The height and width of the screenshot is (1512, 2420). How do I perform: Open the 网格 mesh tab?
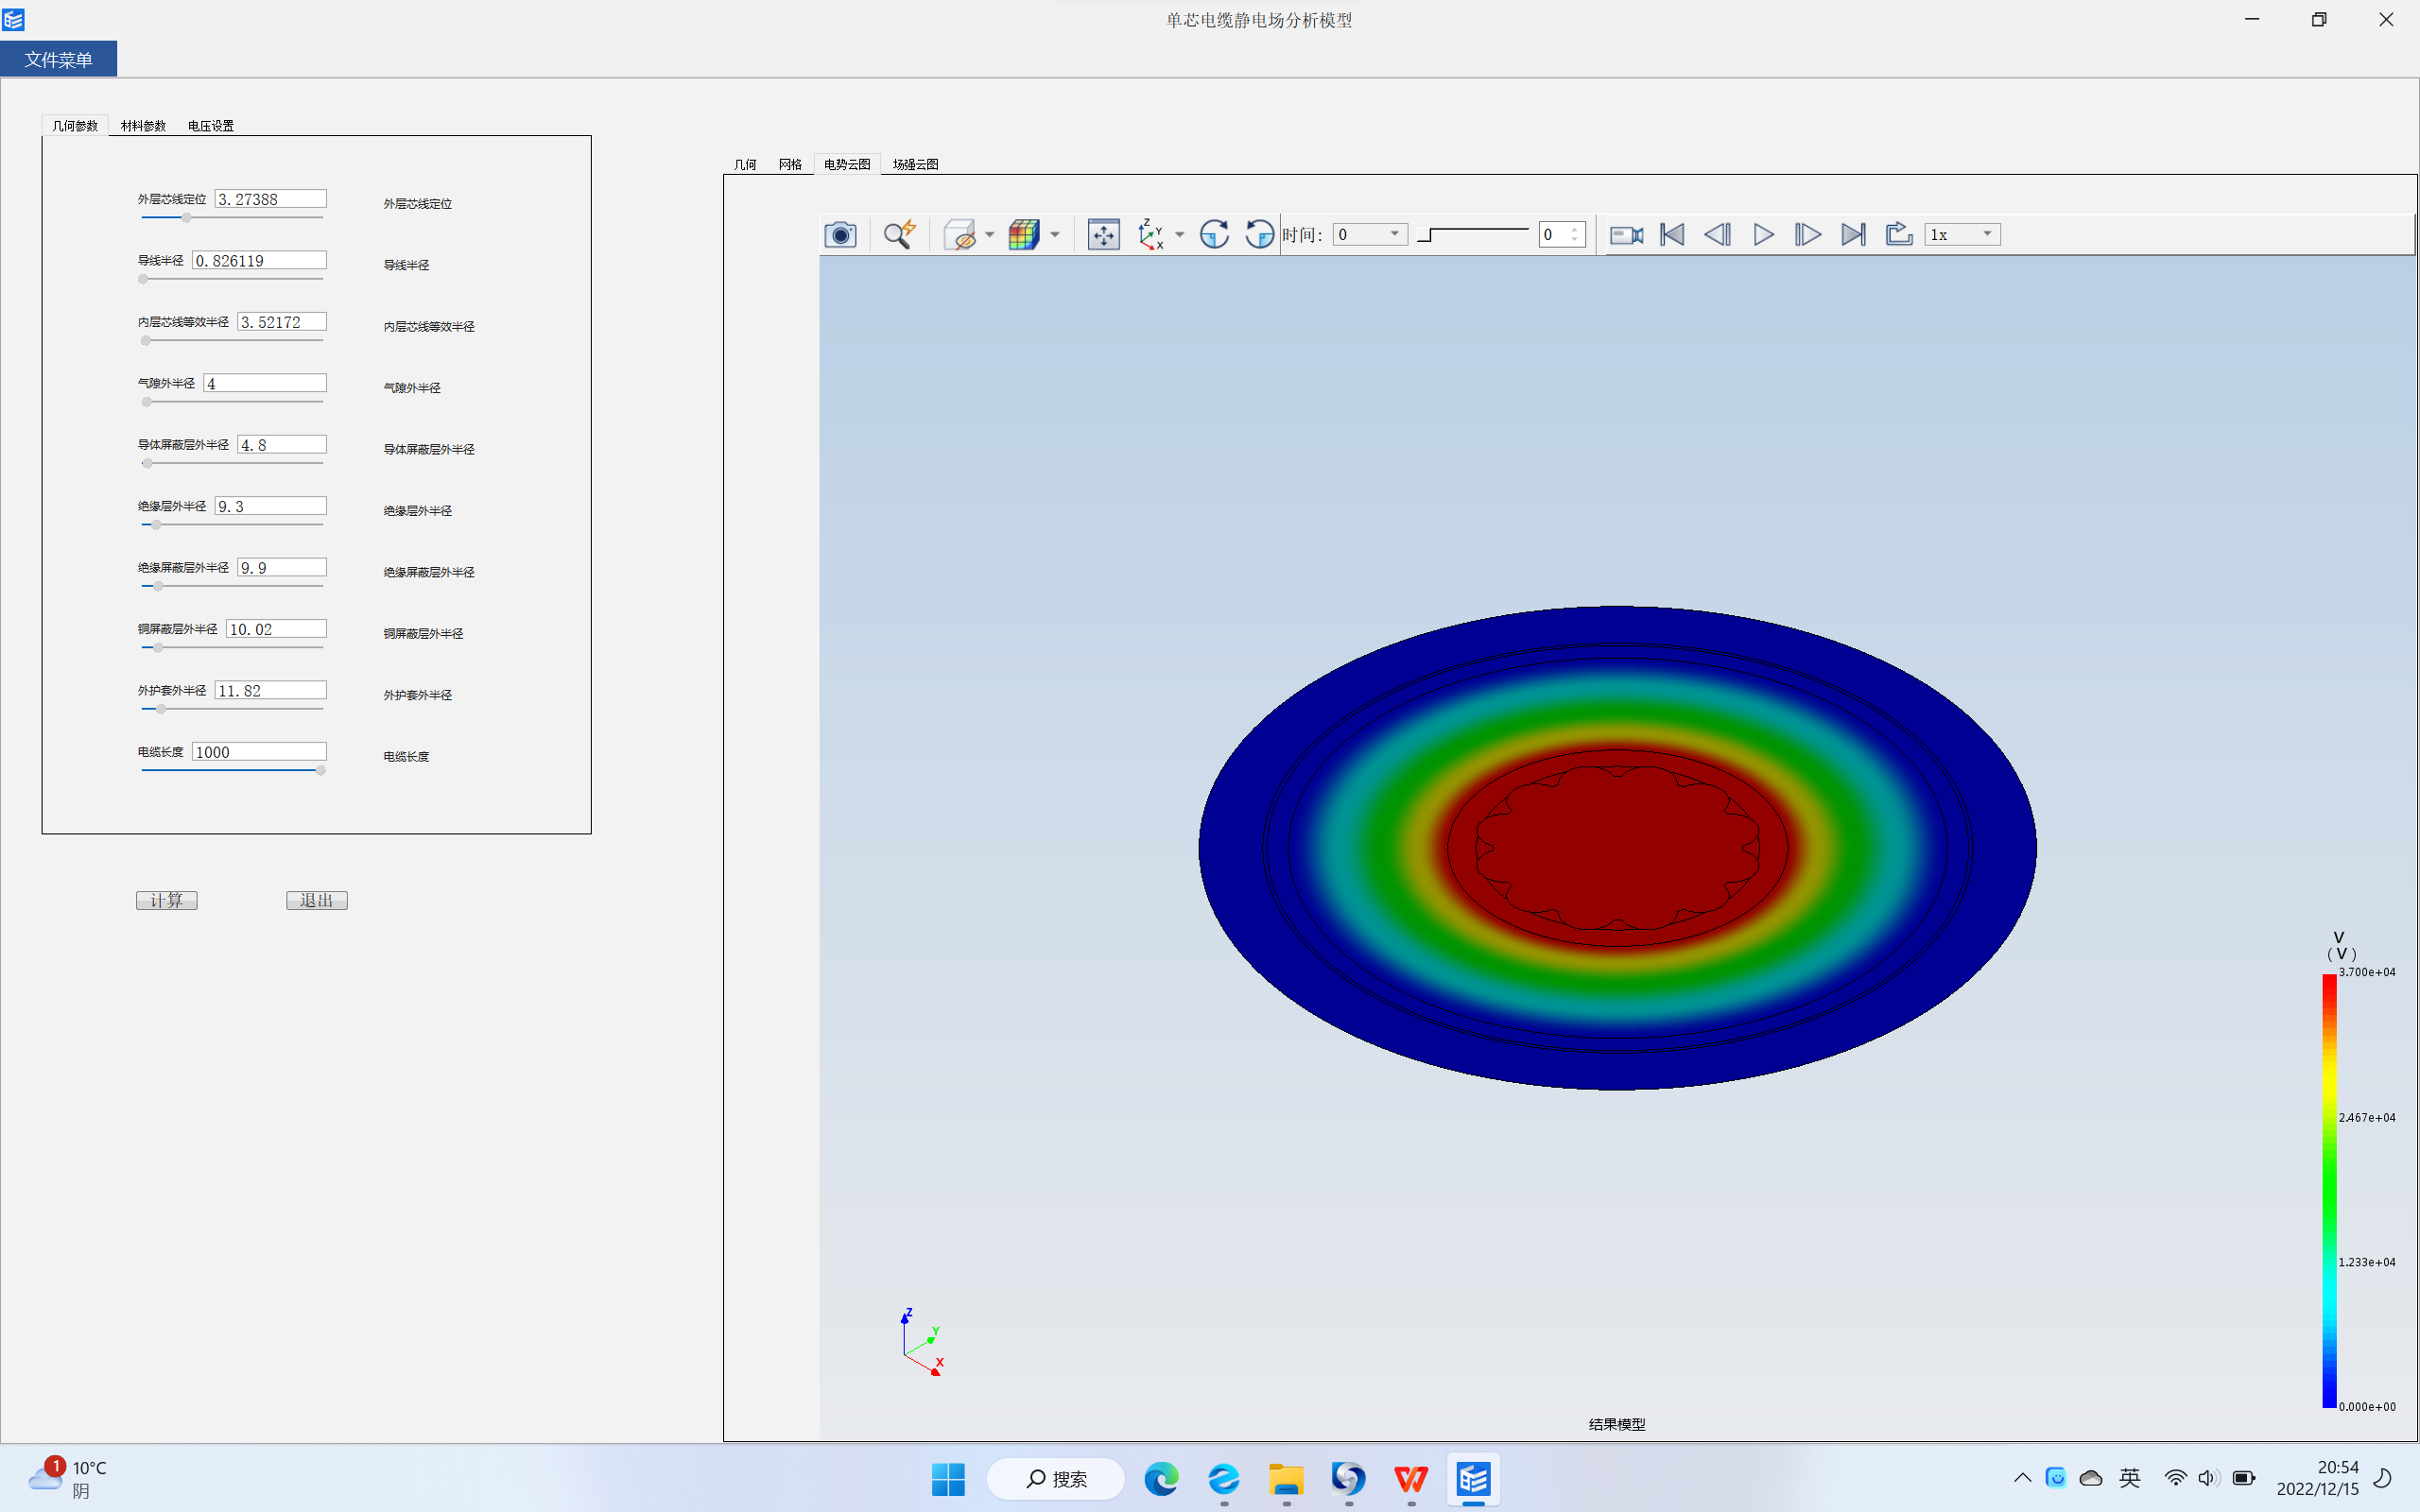(x=790, y=164)
